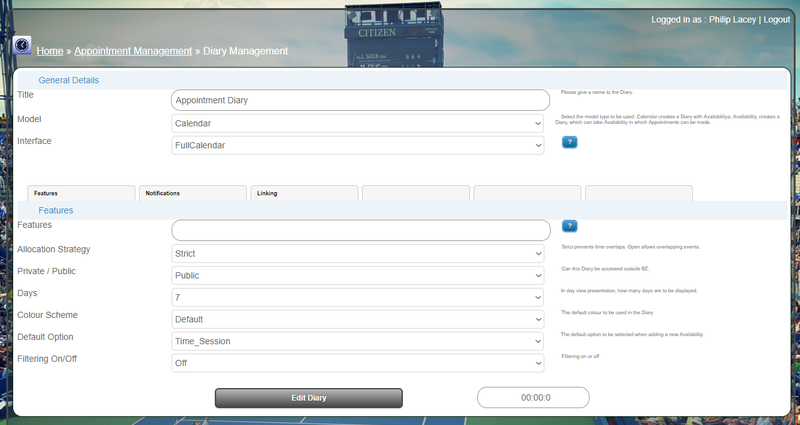800x425 pixels.
Task: Open the Model dropdown showing Calendar
Action: tap(358, 123)
